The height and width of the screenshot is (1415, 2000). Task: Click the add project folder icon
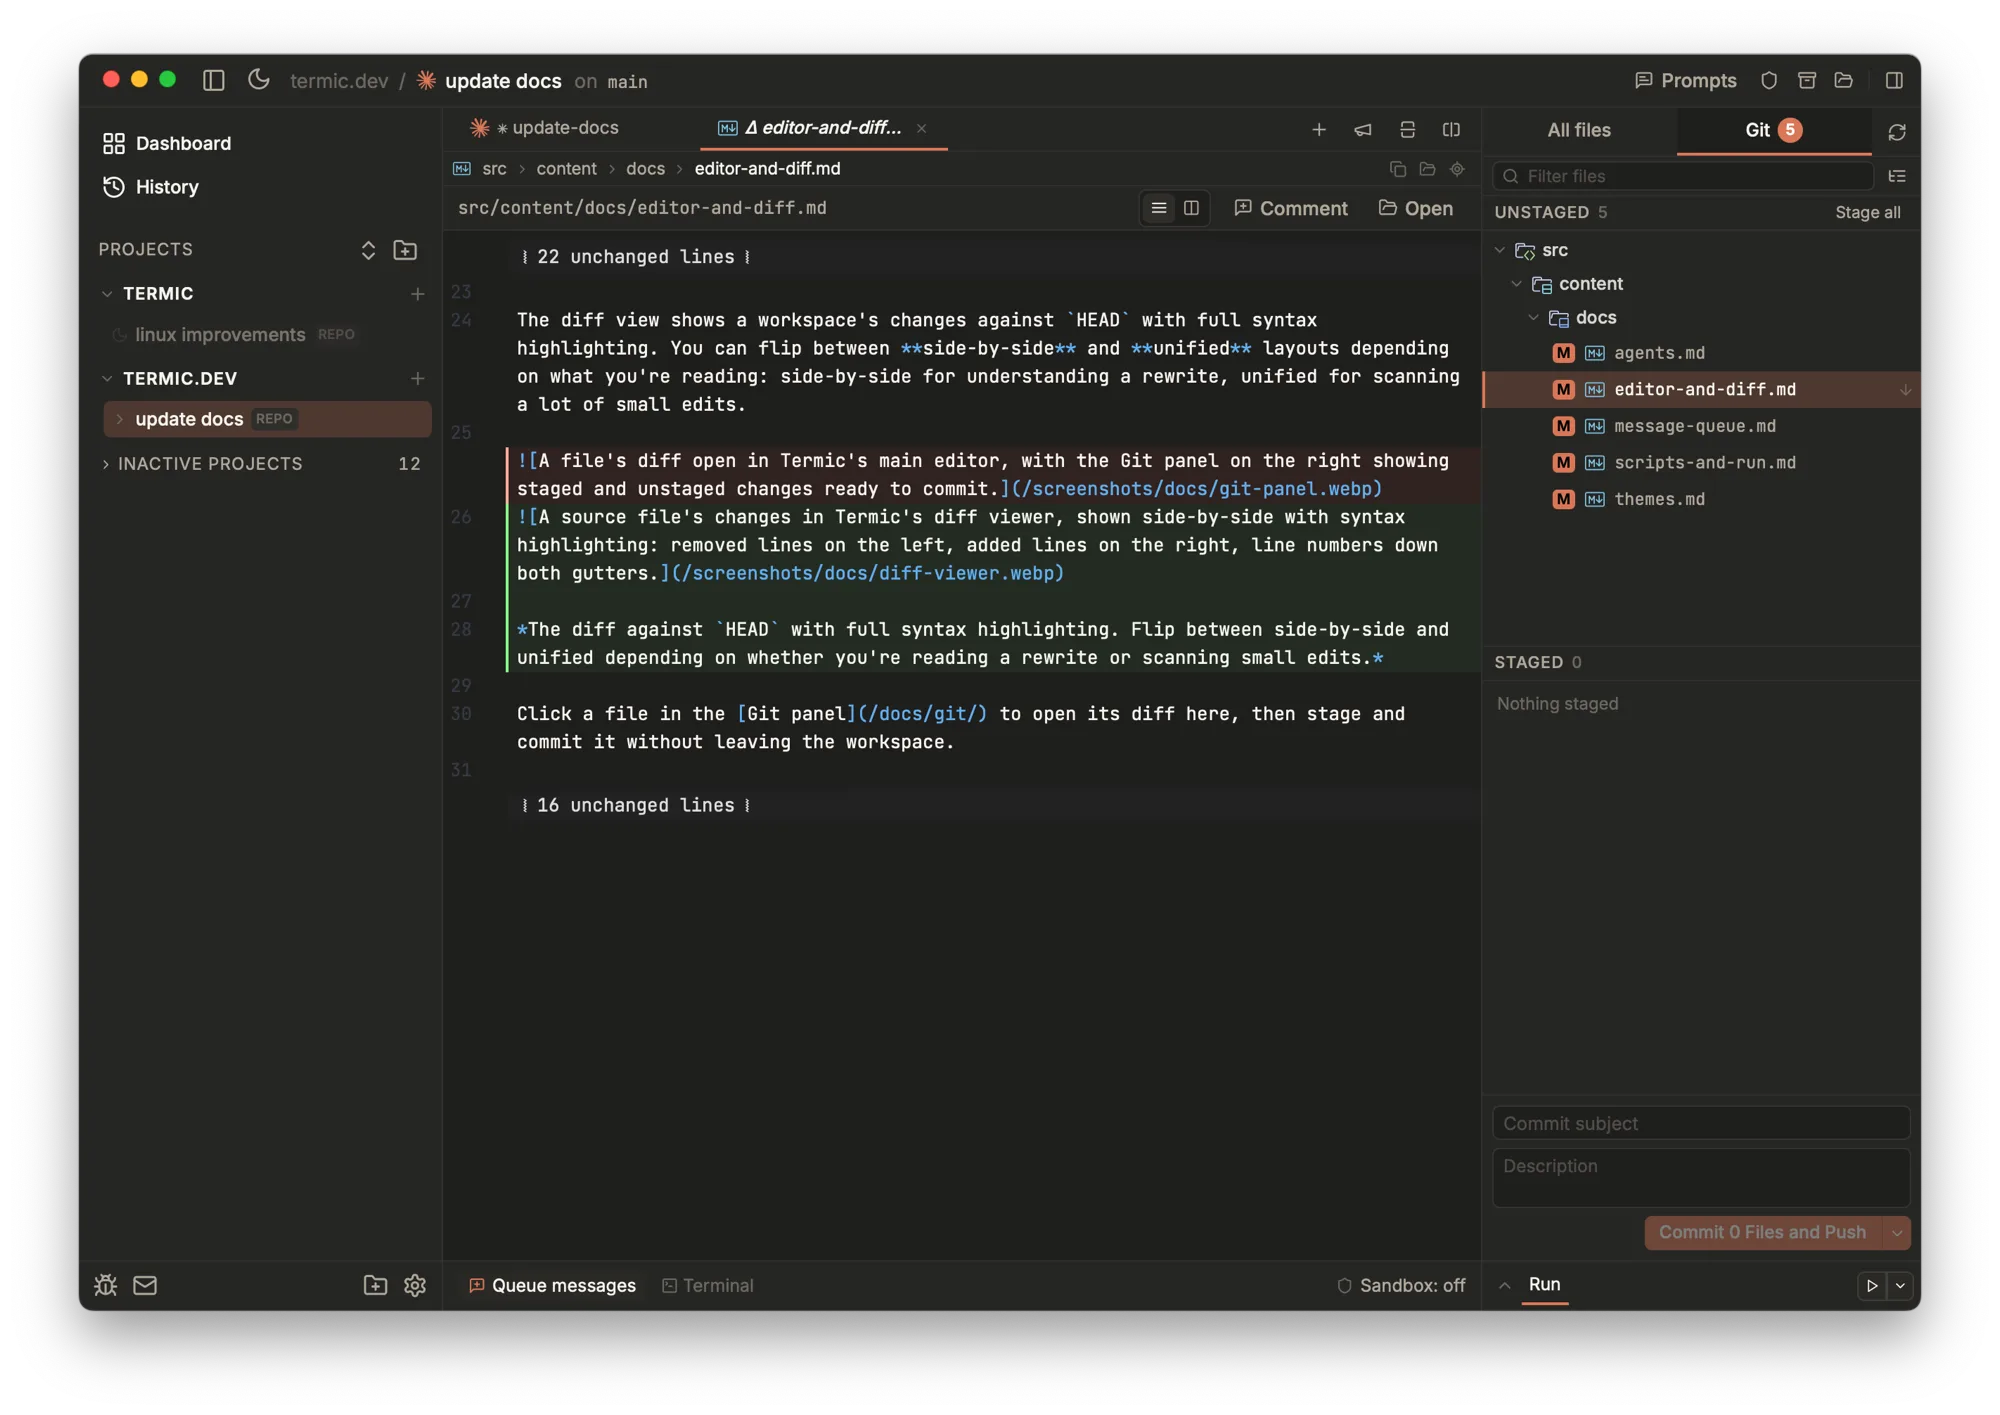(x=405, y=250)
